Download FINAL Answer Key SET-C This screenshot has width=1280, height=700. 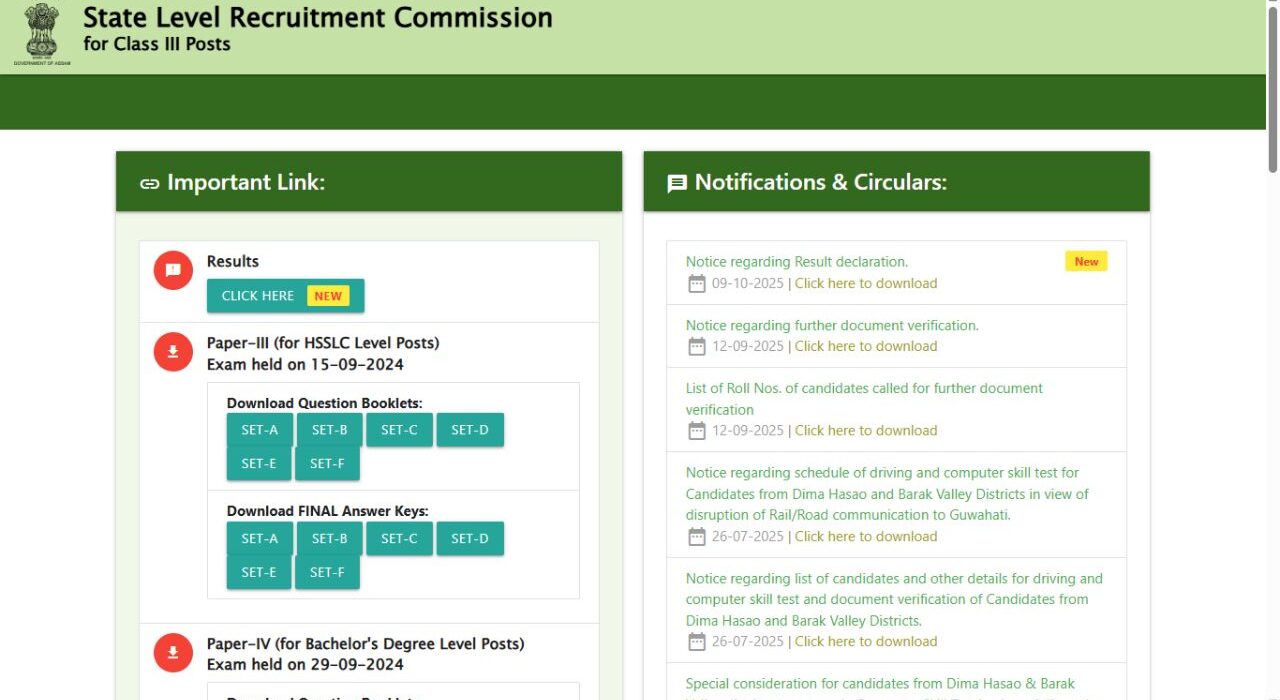399,538
